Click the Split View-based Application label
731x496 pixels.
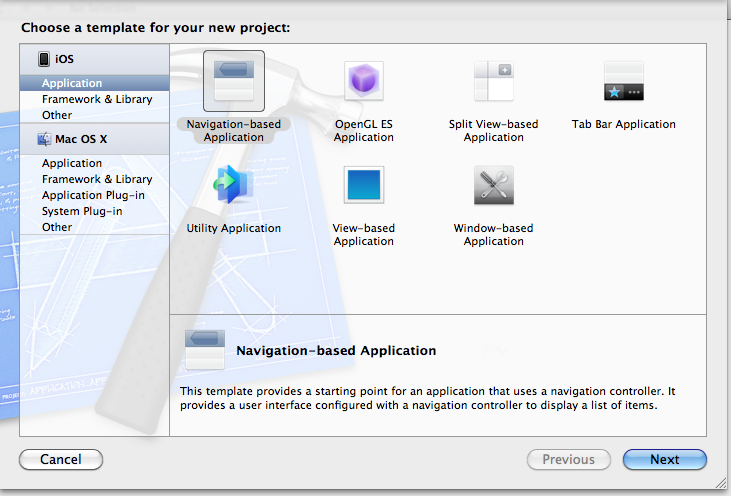(x=494, y=131)
